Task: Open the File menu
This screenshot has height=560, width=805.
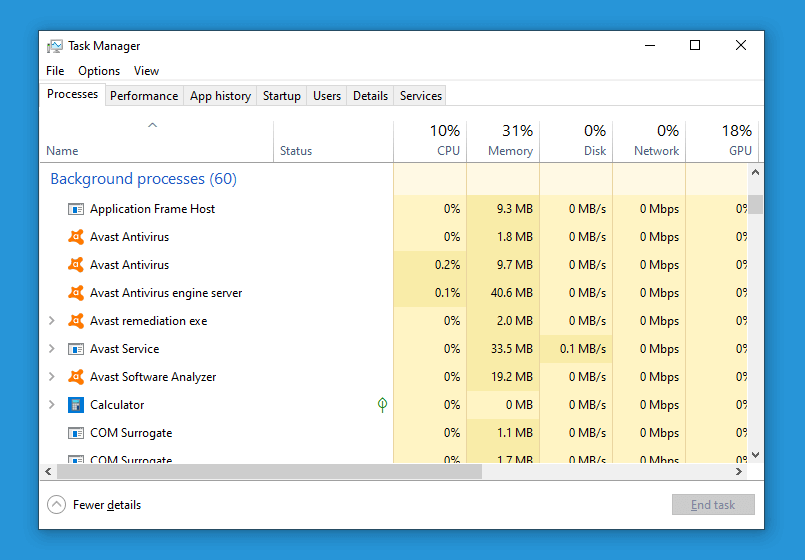Action: coord(55,71)
